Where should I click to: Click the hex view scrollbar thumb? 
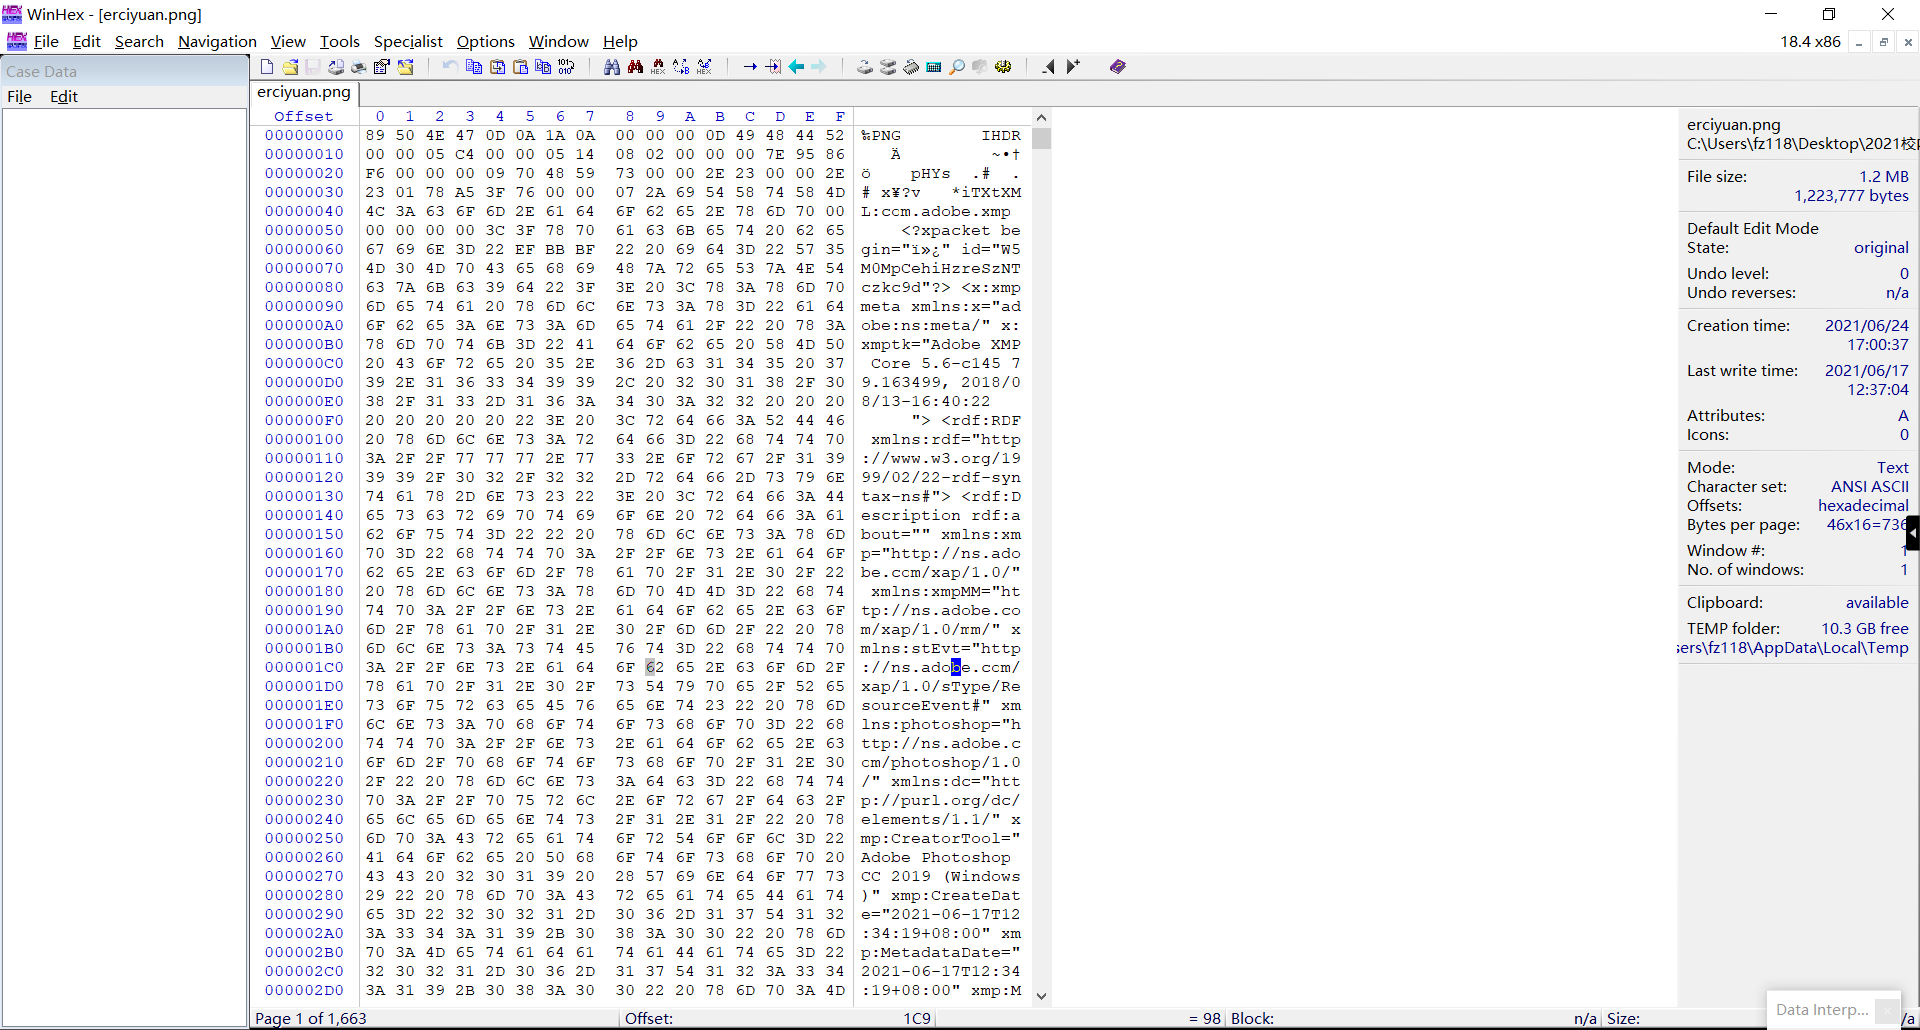tap(1041, 138)
